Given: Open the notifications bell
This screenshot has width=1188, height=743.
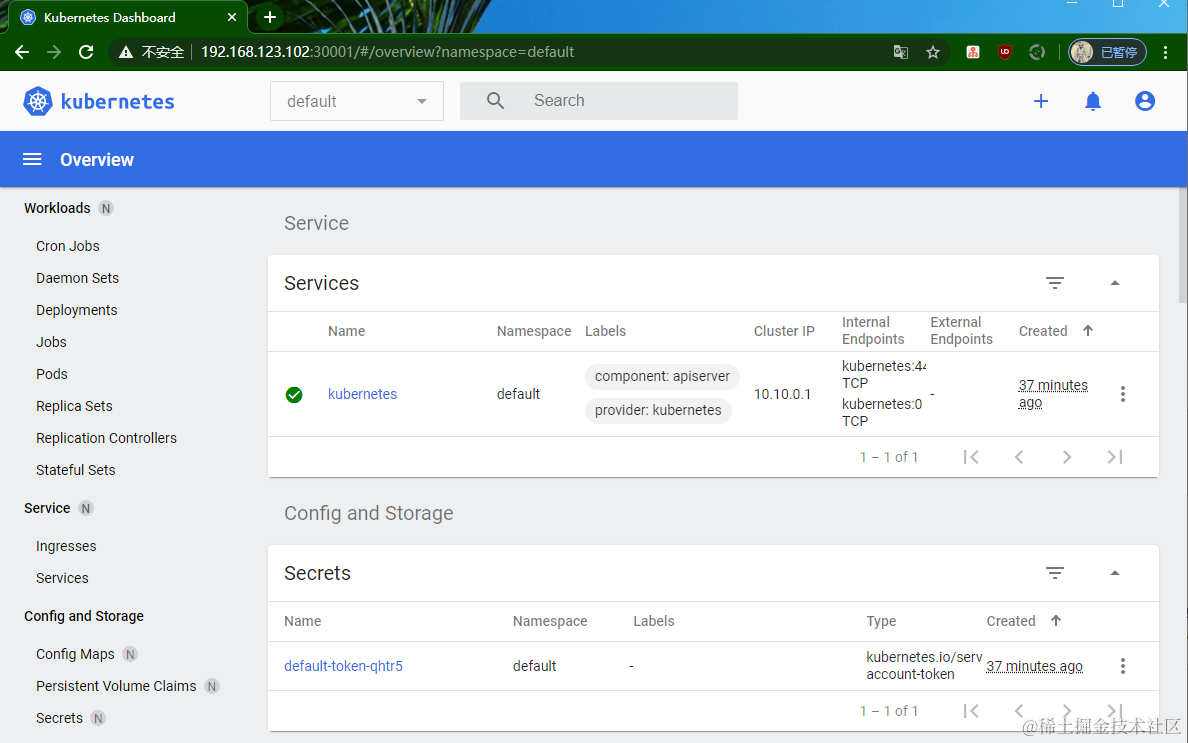Looking at the screenshot, I should tap(1093, 101).
